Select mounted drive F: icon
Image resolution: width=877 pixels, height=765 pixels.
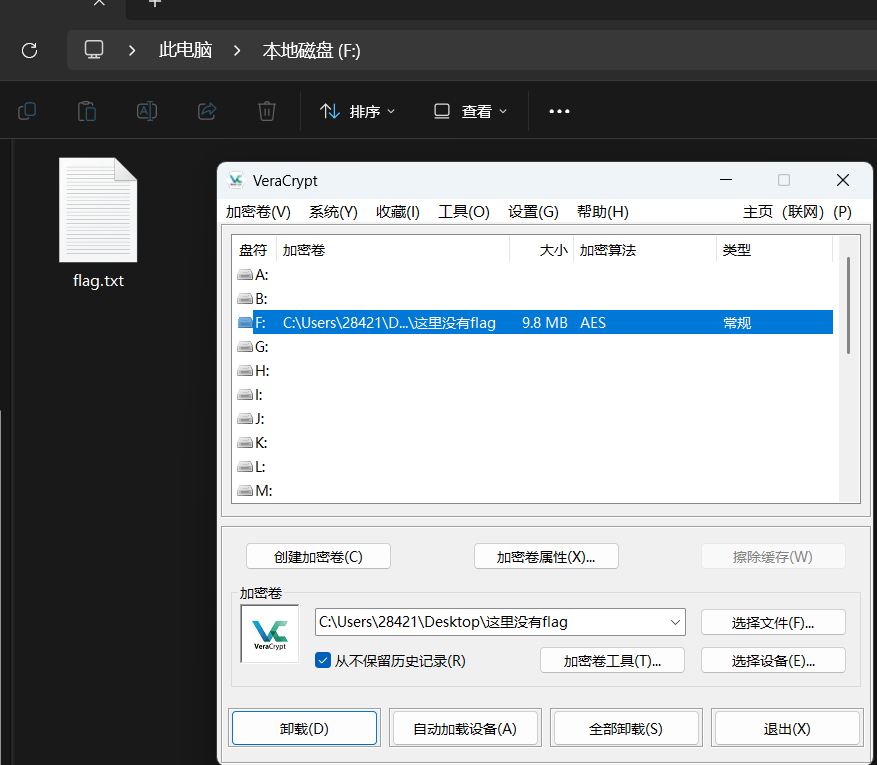[245, 323]
